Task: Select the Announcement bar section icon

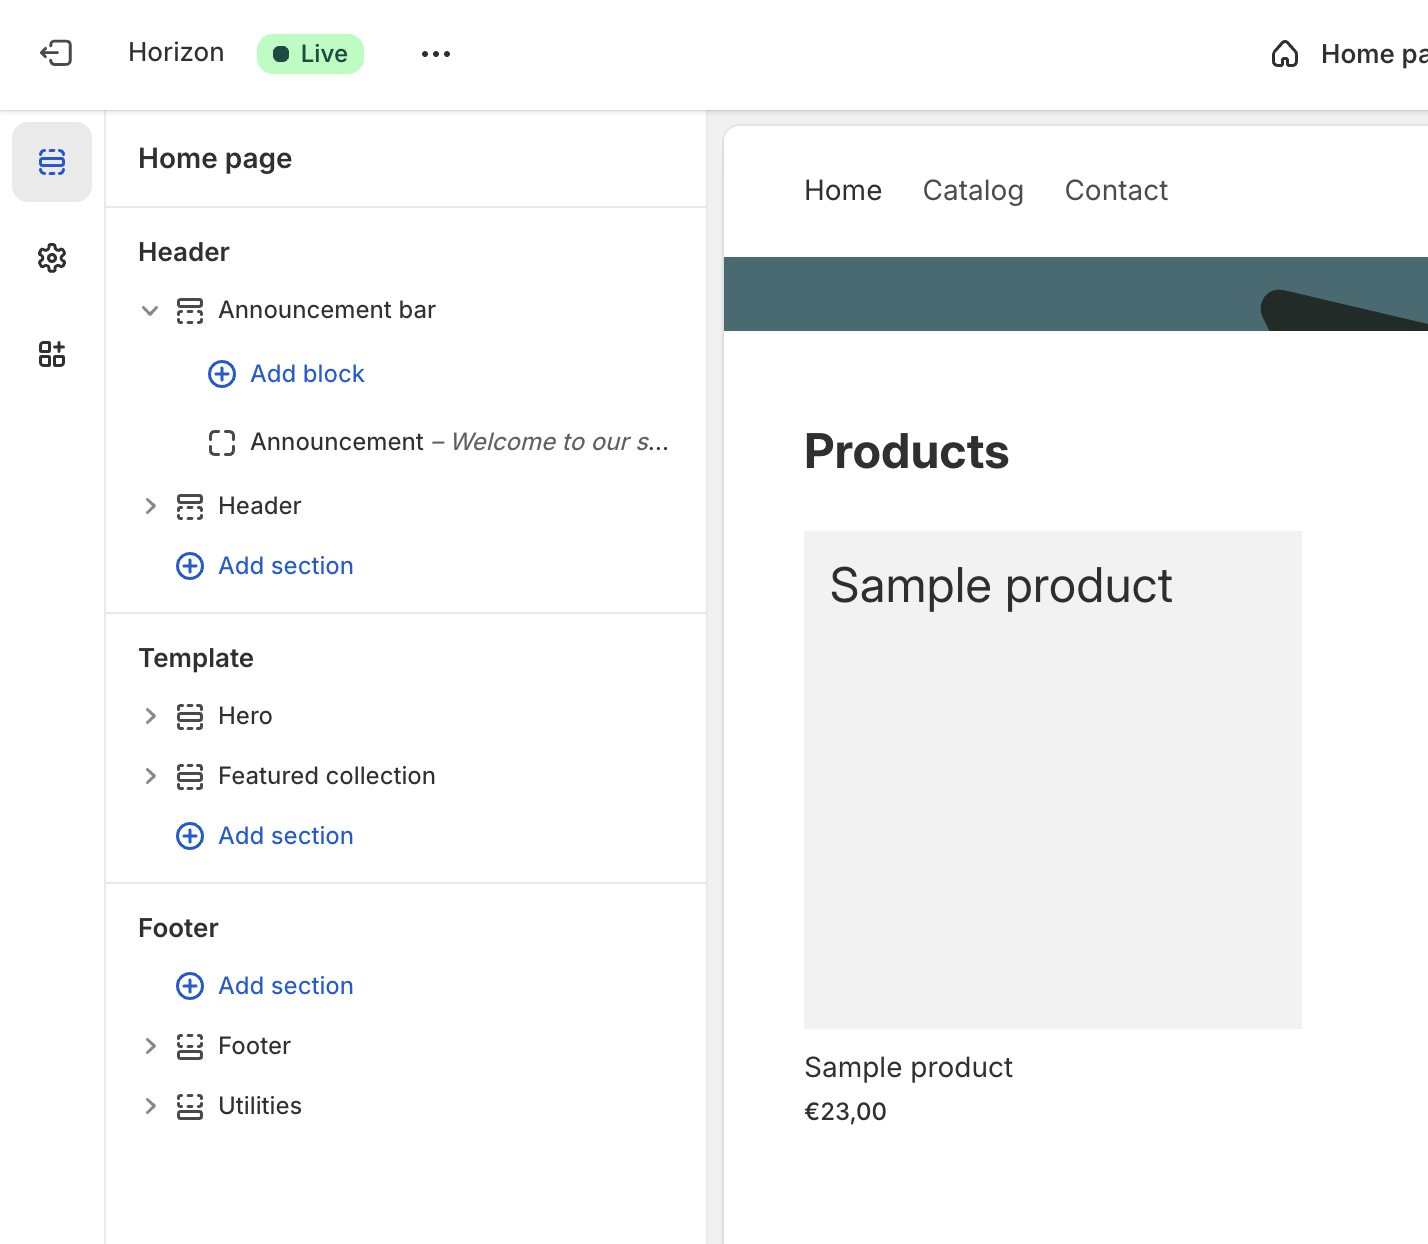Action: (x=189, y=310)
